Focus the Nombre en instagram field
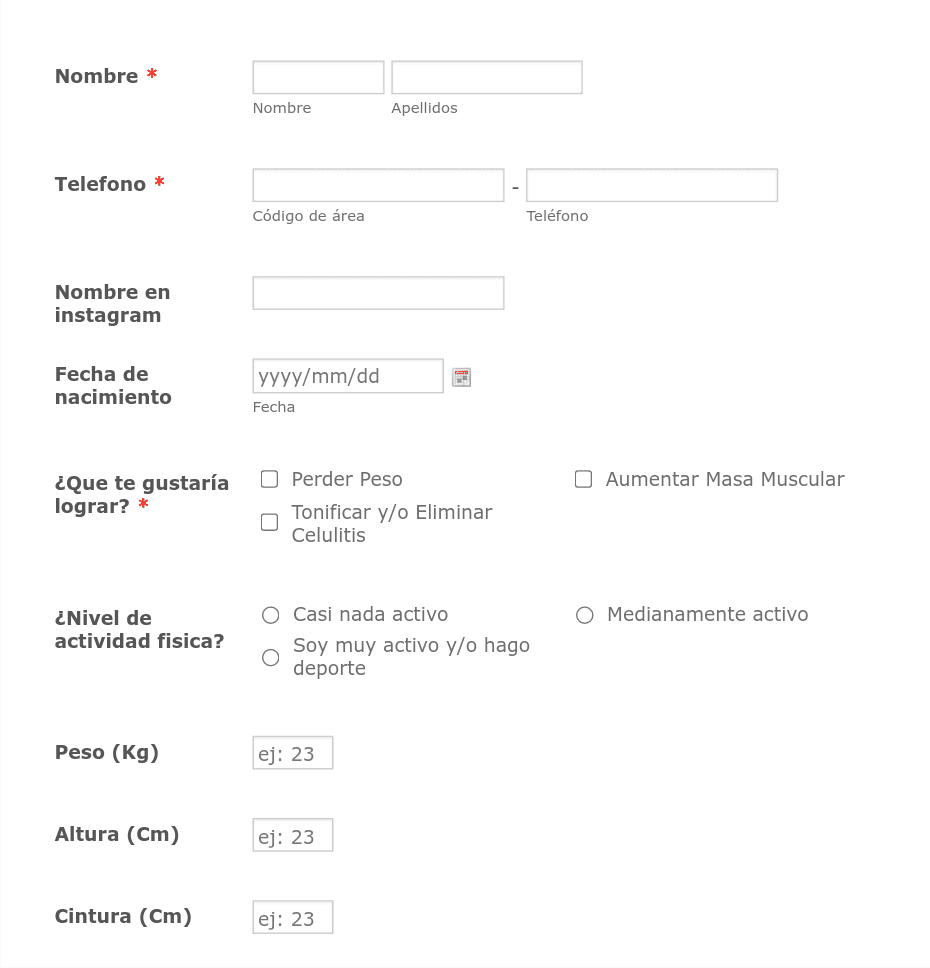930x968 pixels. click(x=378, y=293)
